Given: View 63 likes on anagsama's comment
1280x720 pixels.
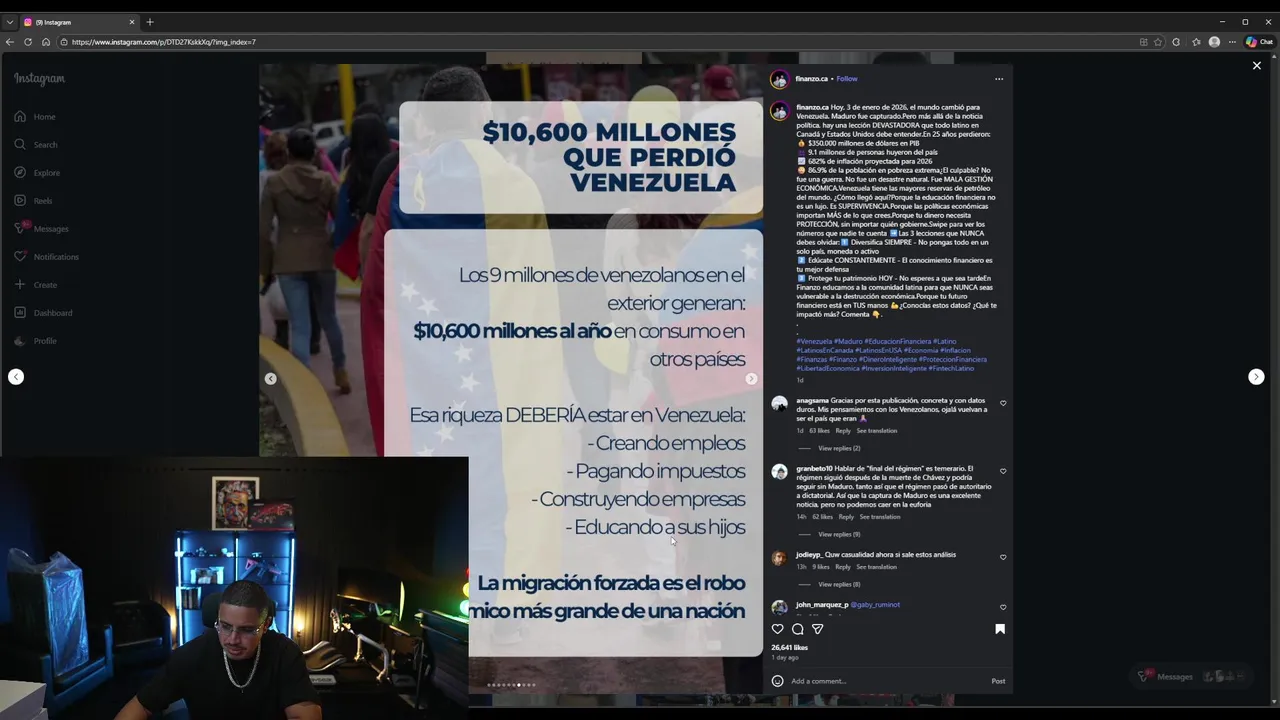Looking at the screenshot, I should tap(819, 431).
